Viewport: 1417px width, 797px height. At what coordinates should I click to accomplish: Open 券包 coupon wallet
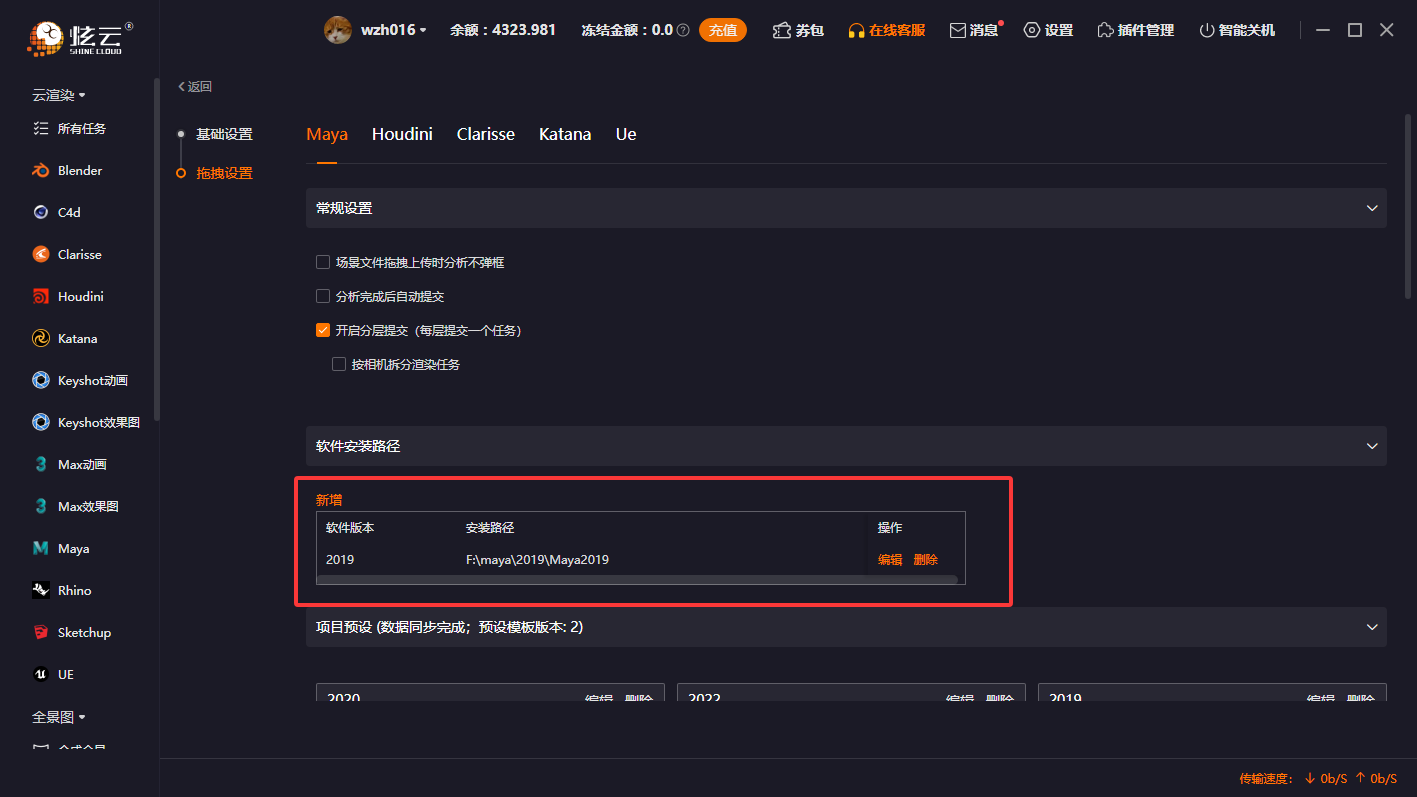798,30
